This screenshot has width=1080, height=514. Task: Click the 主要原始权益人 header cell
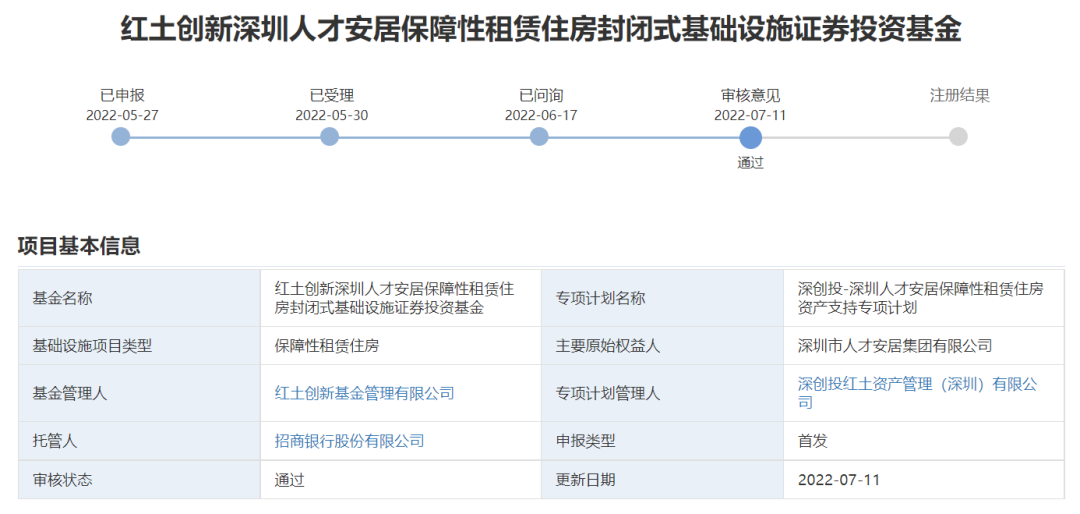point(663,346)
